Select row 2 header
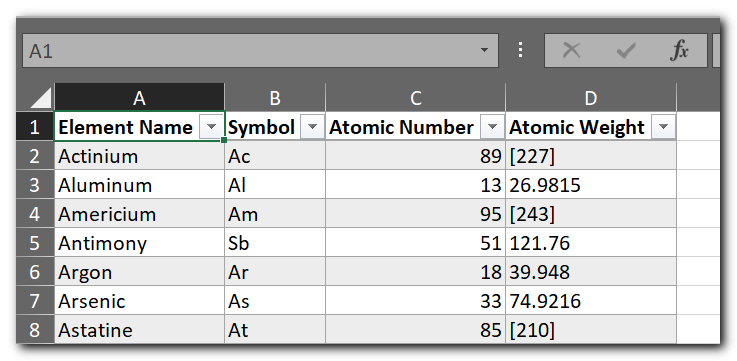This screenshot has width=737, height=361. click(x=36, y=156)
